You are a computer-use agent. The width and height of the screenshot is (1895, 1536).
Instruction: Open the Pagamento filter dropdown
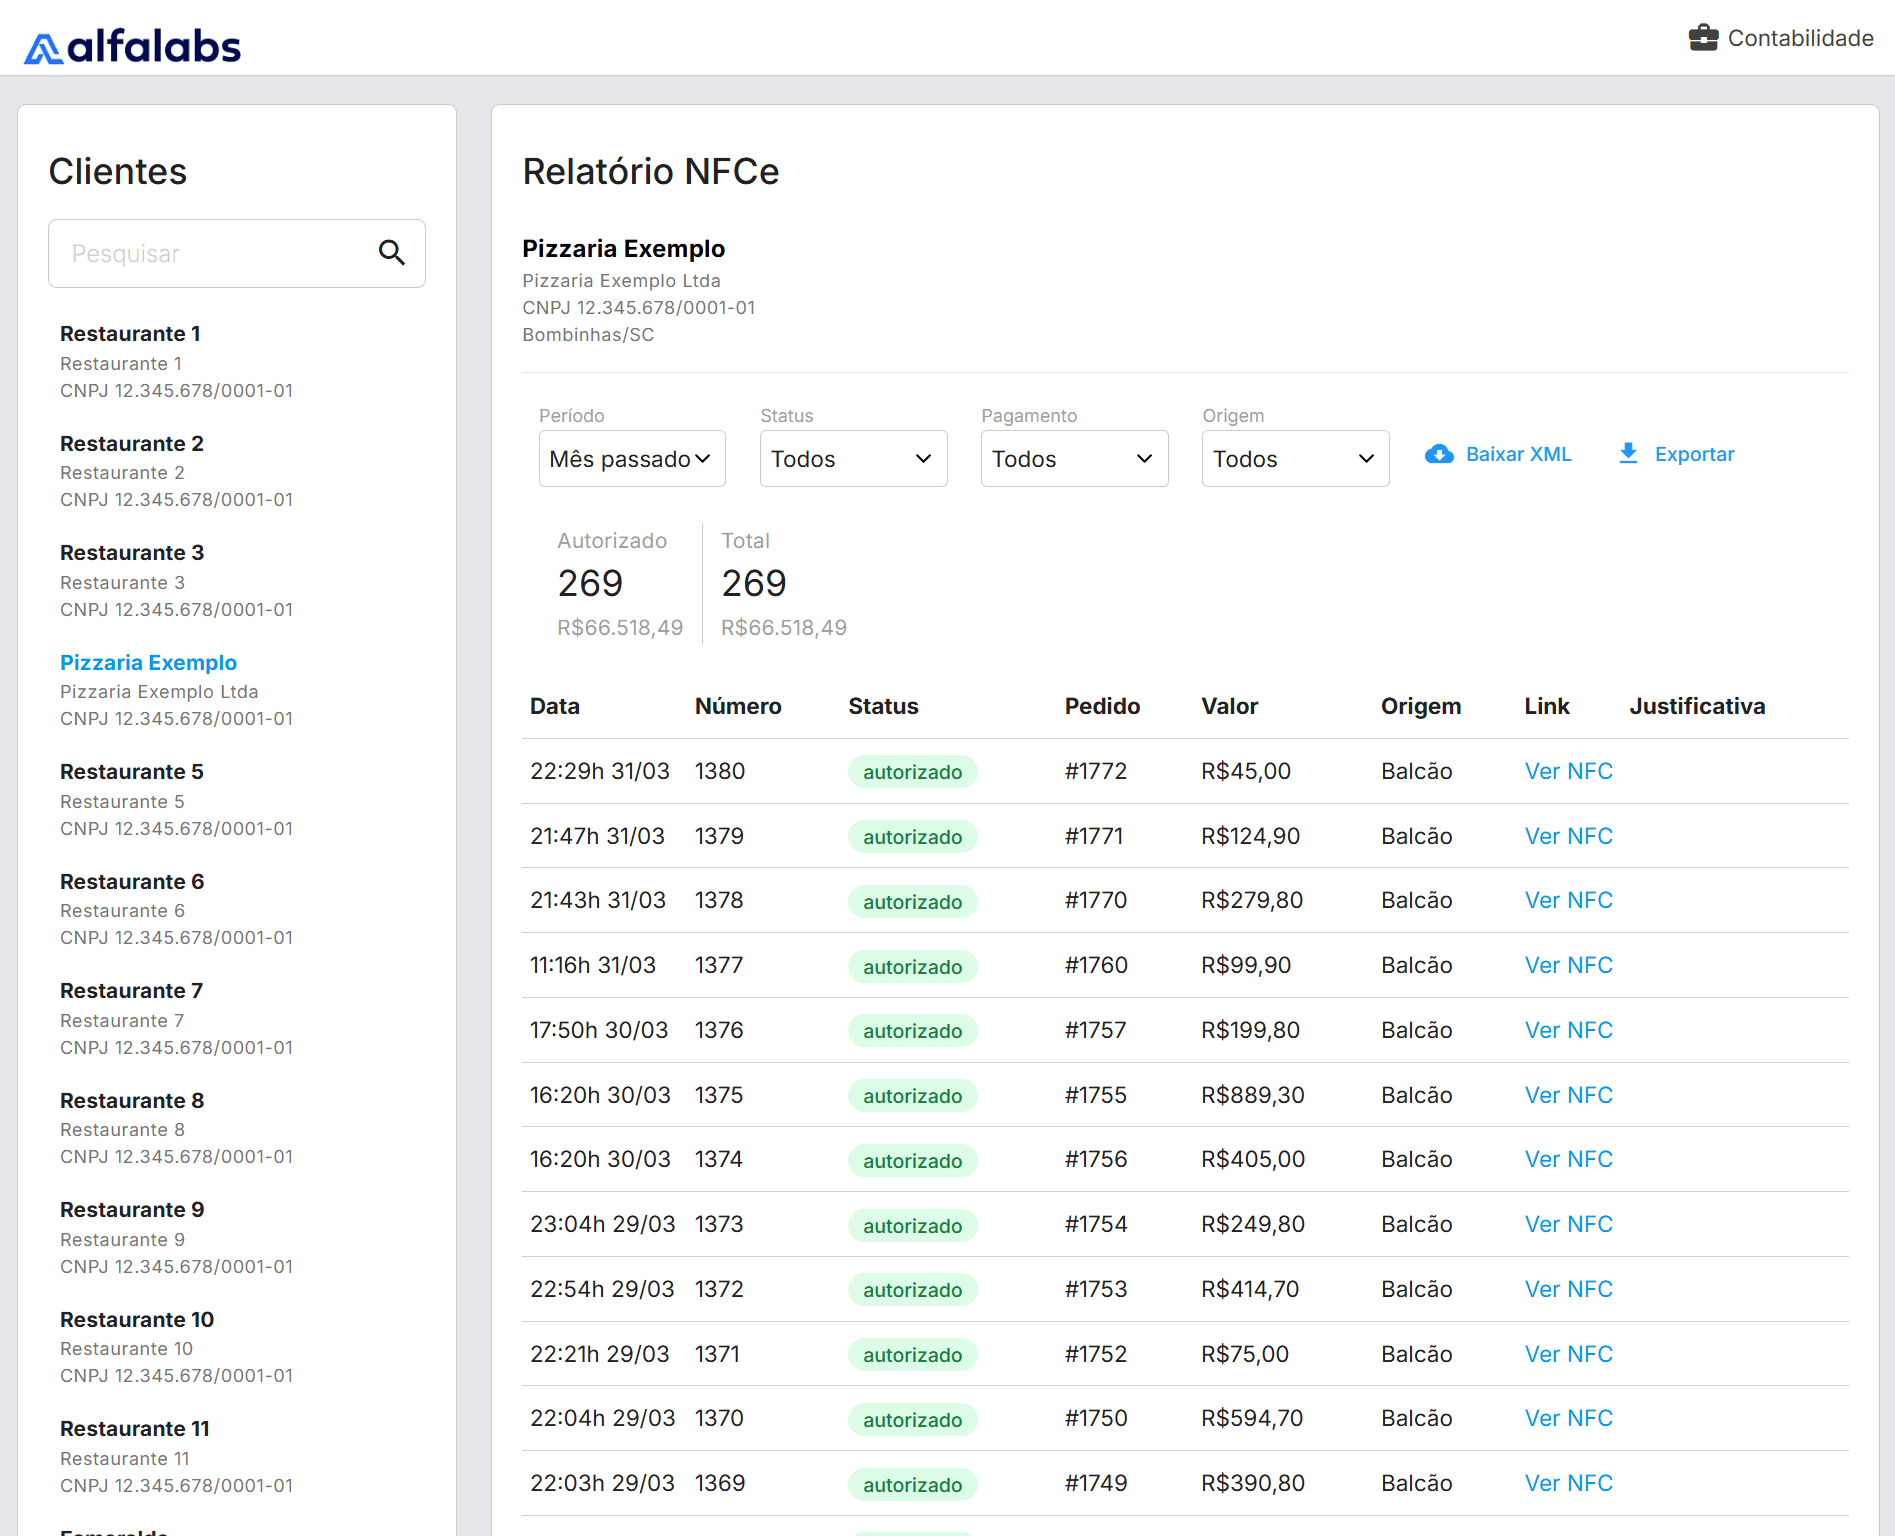point(1074,459)
